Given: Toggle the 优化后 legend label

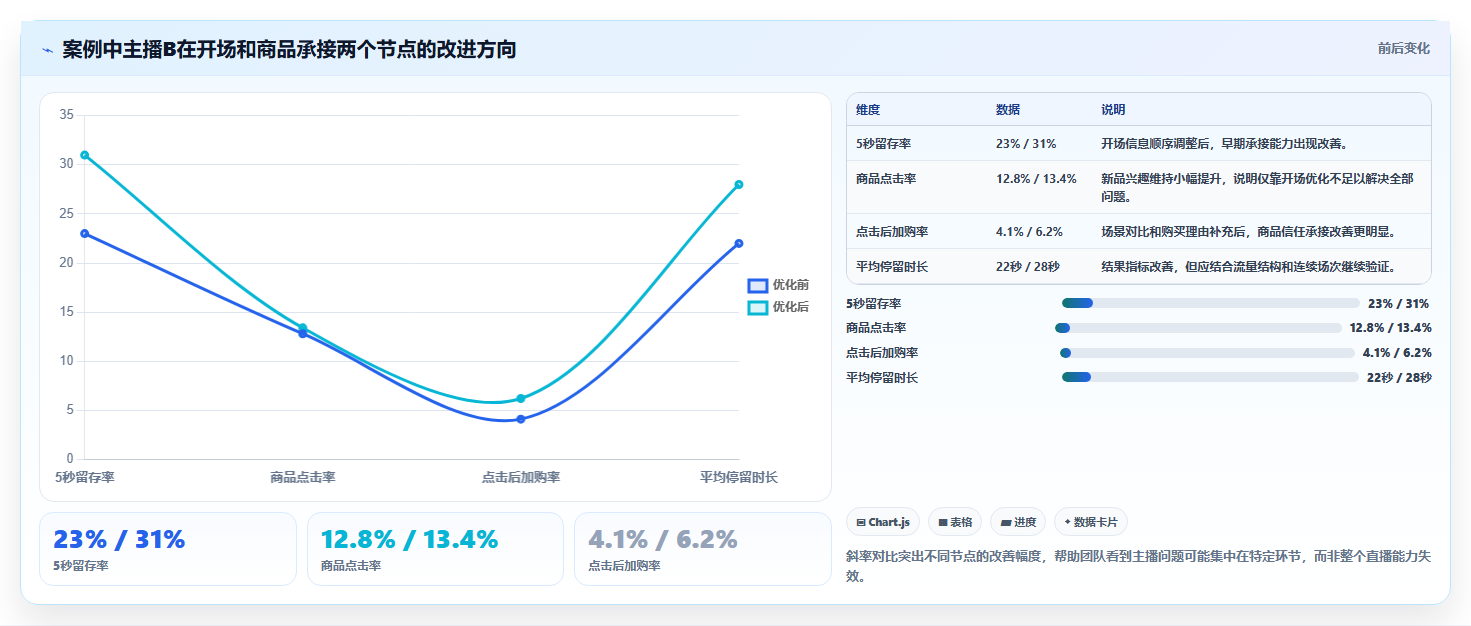Looking at the screenshot, I should point(791,307).
